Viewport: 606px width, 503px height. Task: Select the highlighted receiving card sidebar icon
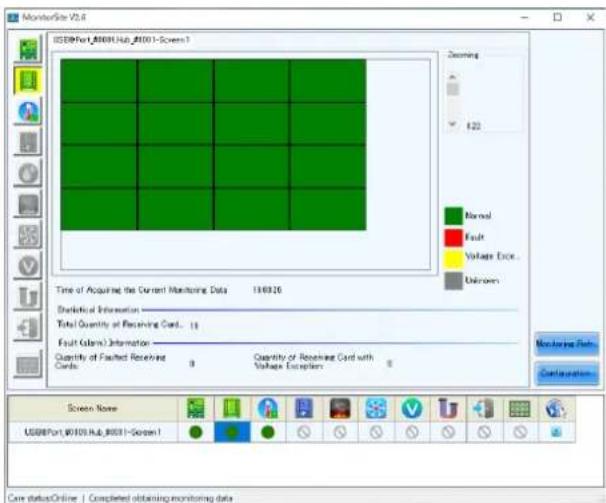pos(28,81)
